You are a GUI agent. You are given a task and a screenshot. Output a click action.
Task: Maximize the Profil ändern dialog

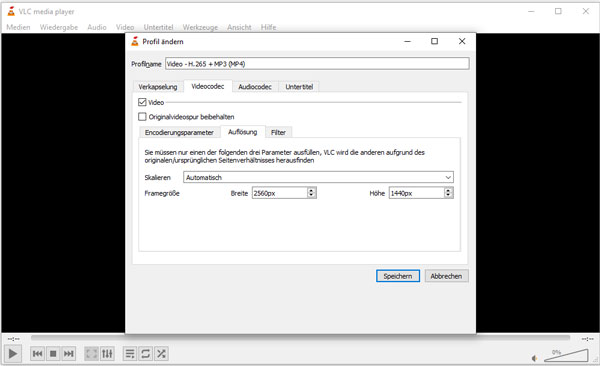(x=434, y=41)
